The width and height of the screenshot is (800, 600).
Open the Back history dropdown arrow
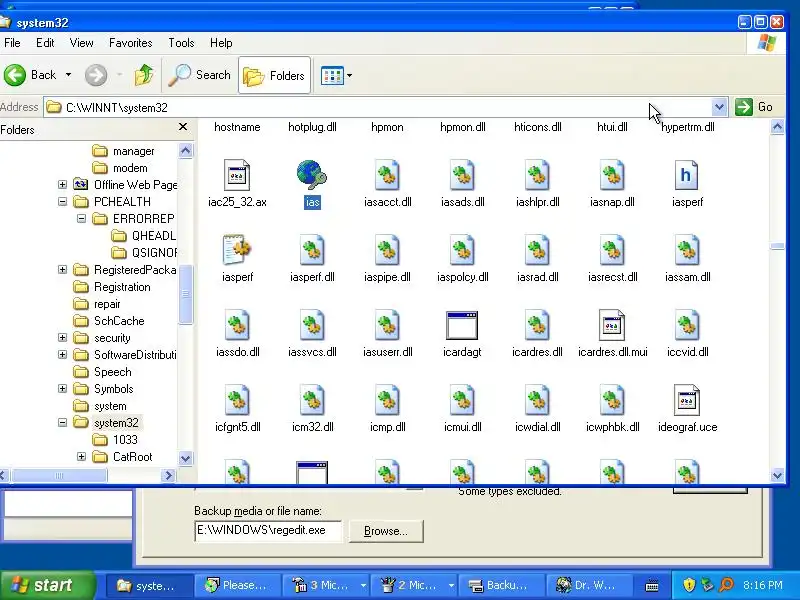click(68, 76)
